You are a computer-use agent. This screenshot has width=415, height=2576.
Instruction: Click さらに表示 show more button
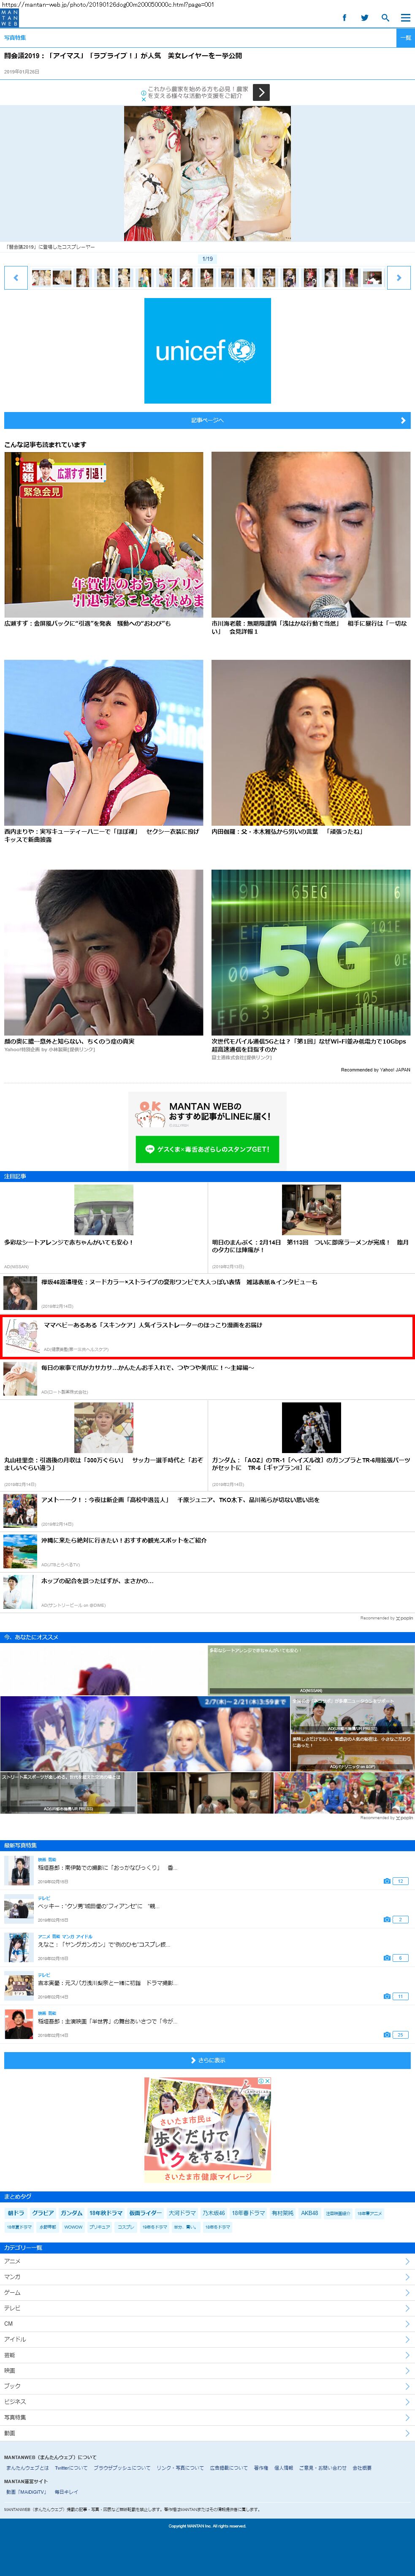pyautogui.click(x=207, y=2060)
